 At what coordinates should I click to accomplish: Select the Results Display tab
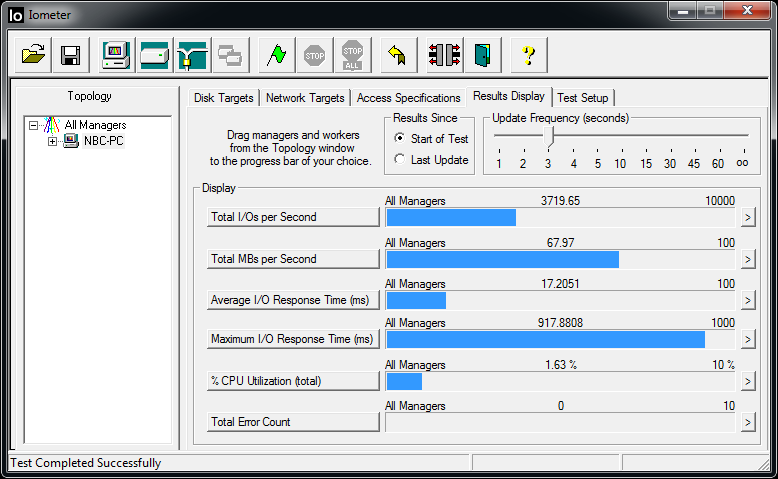click(x=509, y=96)
